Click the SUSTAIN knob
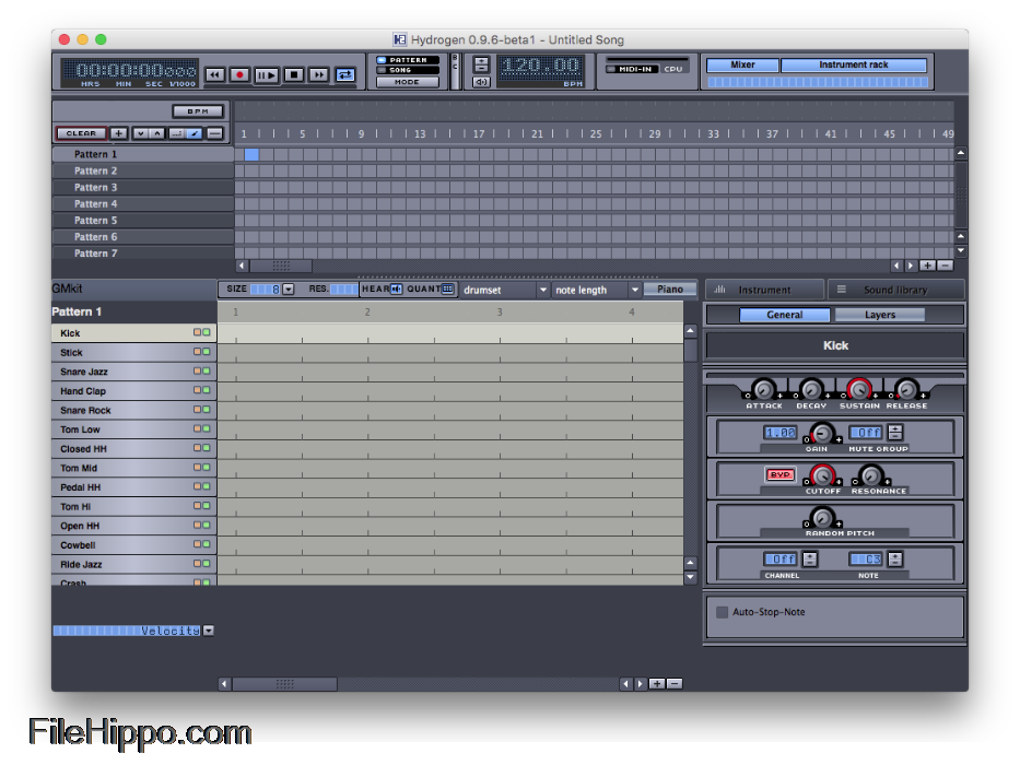Image resolution: width=1020 pixels, height=765 pixels. click(859, 389)
